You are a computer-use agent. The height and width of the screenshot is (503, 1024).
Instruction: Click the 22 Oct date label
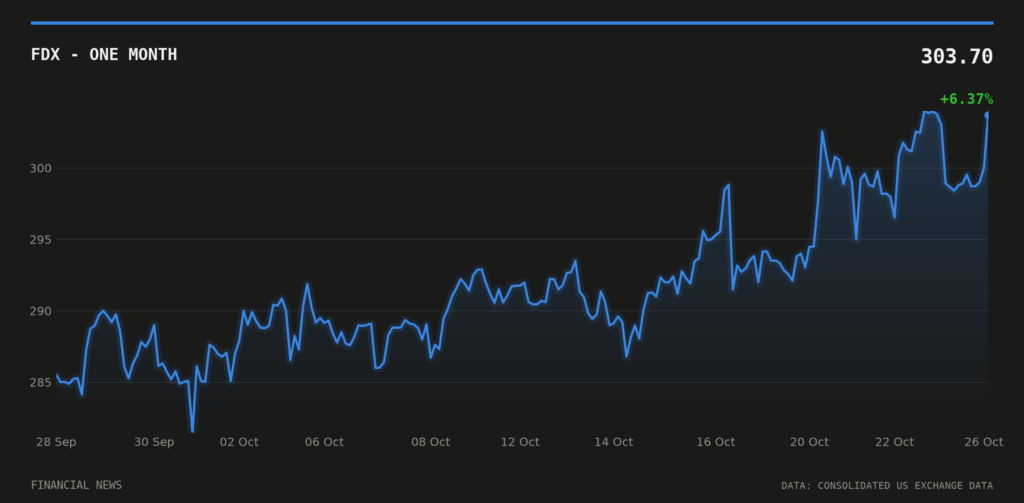pyautogui.click(x=894, y=442)
